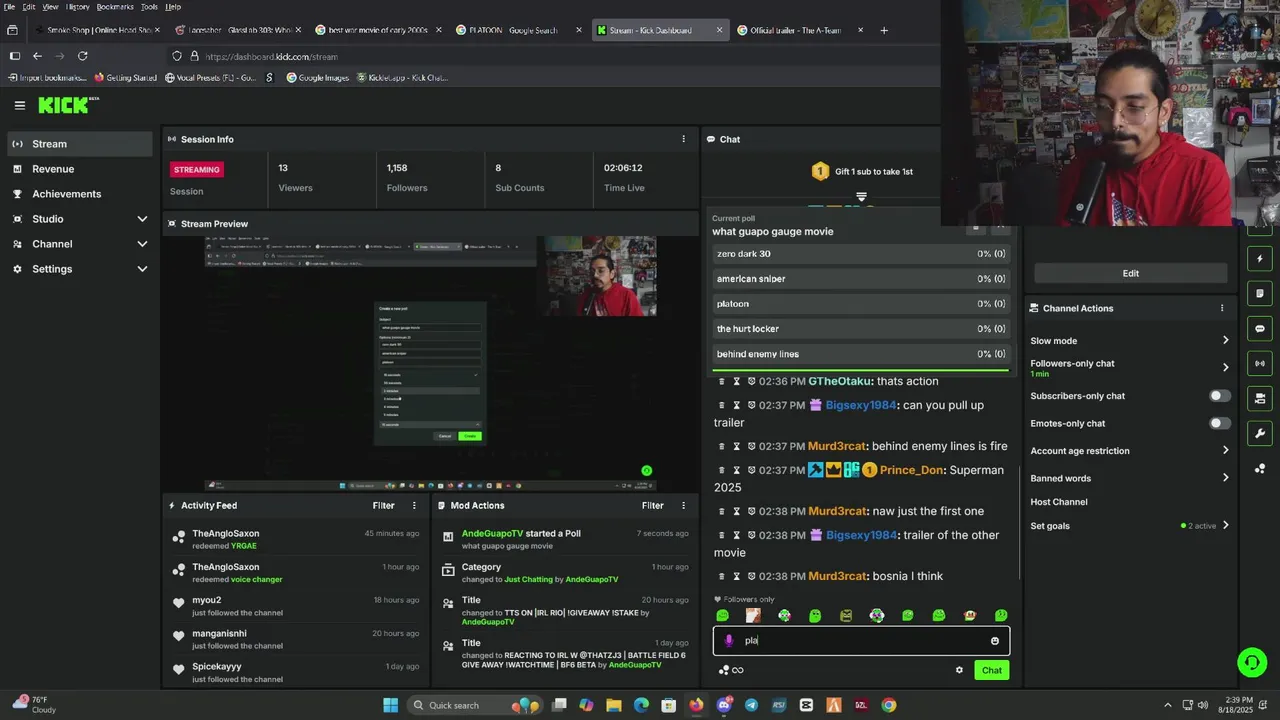Click the three-dots cluster icon in right rail
1280x720 pixels.
coord(1260,468)
